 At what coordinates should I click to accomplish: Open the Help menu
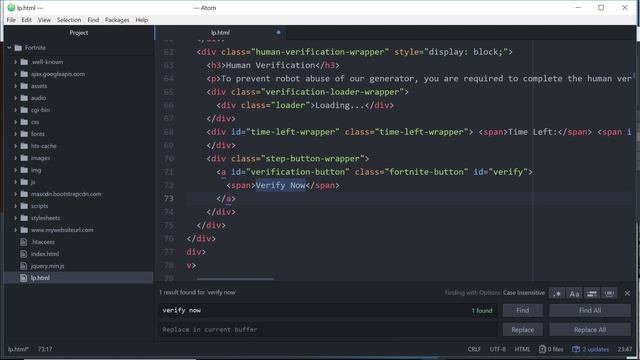coord(142,20)
